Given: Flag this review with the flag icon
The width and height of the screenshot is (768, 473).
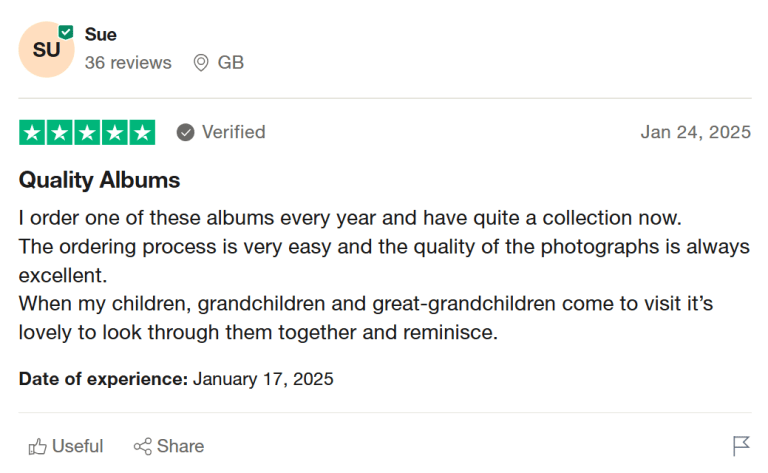Looking at the screenshot, I should coord(741,446).
